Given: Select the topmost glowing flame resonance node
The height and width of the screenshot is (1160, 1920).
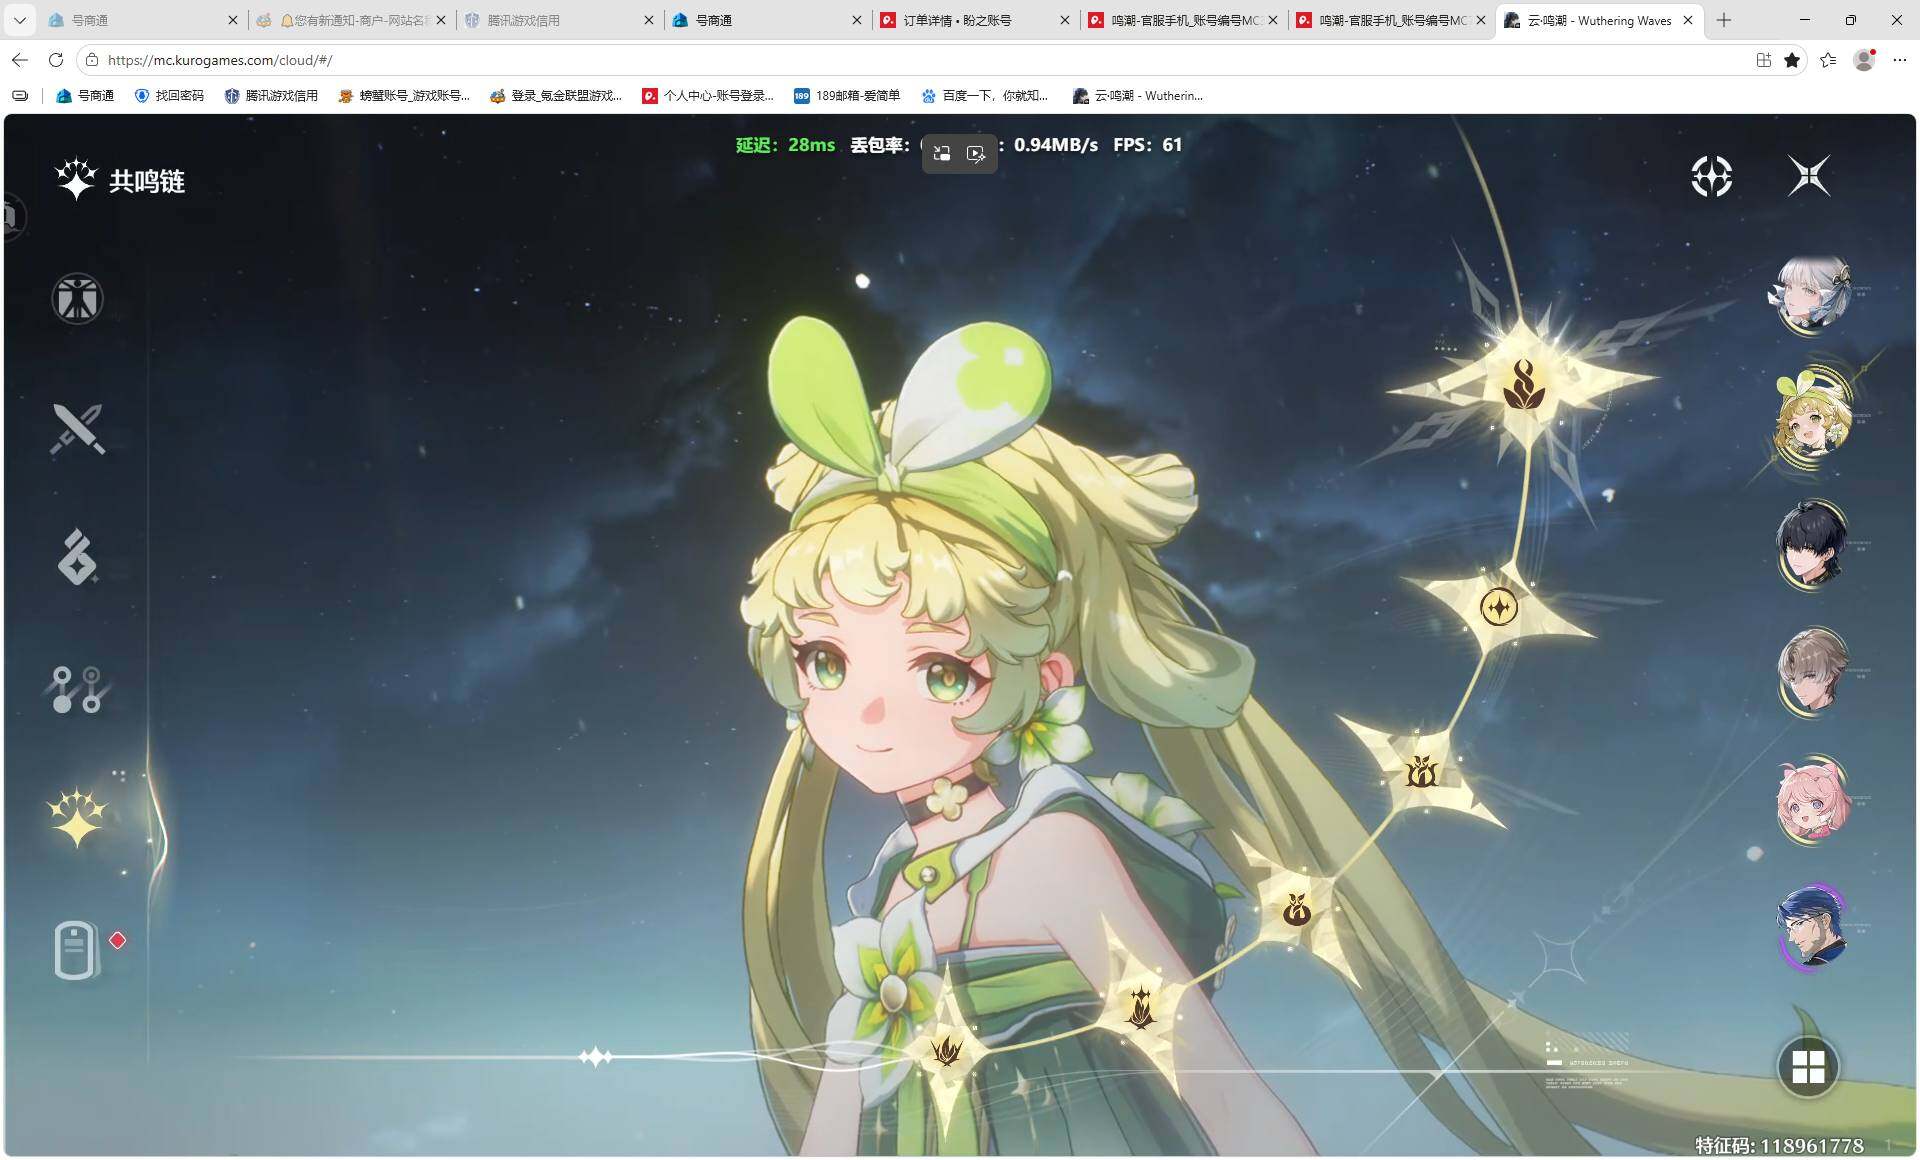Looking at the screenshot, I should tap(1523, 384).
